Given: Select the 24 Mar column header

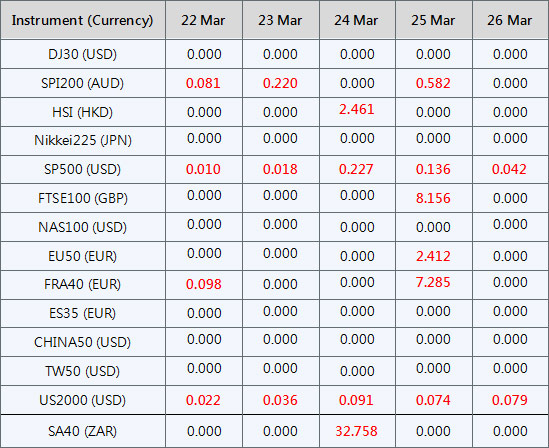Looking at the screenshot, I should pyautogui.click(x=356, y=20).
